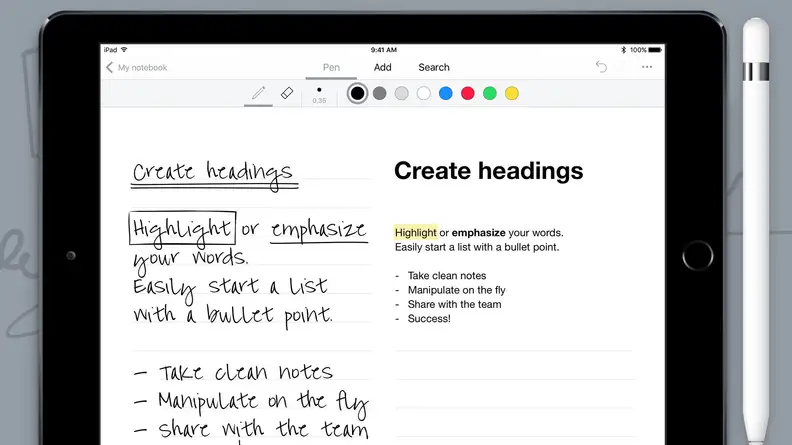Tap handwritten line 'with a bullet point.'

233,316
